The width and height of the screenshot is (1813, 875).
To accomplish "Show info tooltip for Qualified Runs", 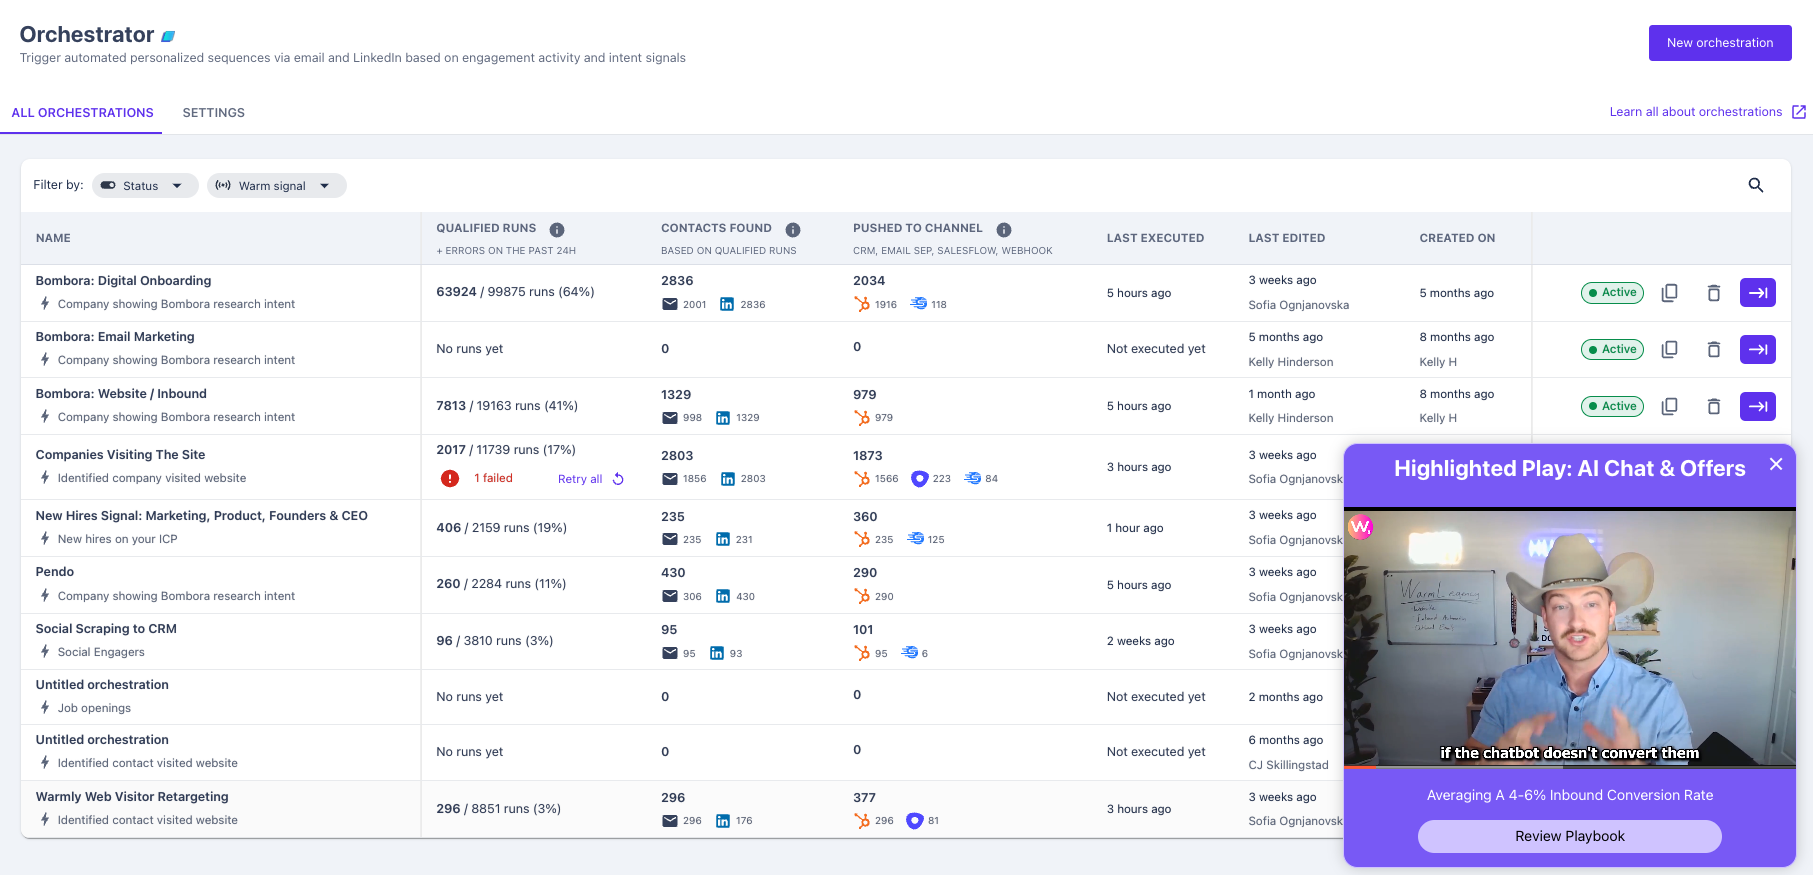I will click(x=557, y=229).
